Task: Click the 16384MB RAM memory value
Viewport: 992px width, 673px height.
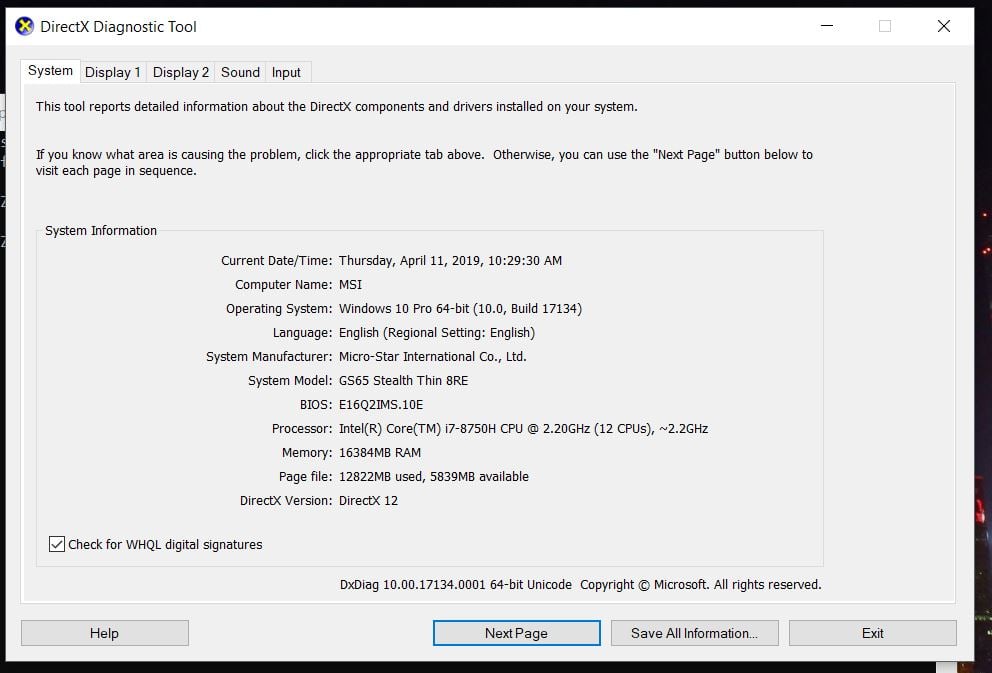Action: 380,453
